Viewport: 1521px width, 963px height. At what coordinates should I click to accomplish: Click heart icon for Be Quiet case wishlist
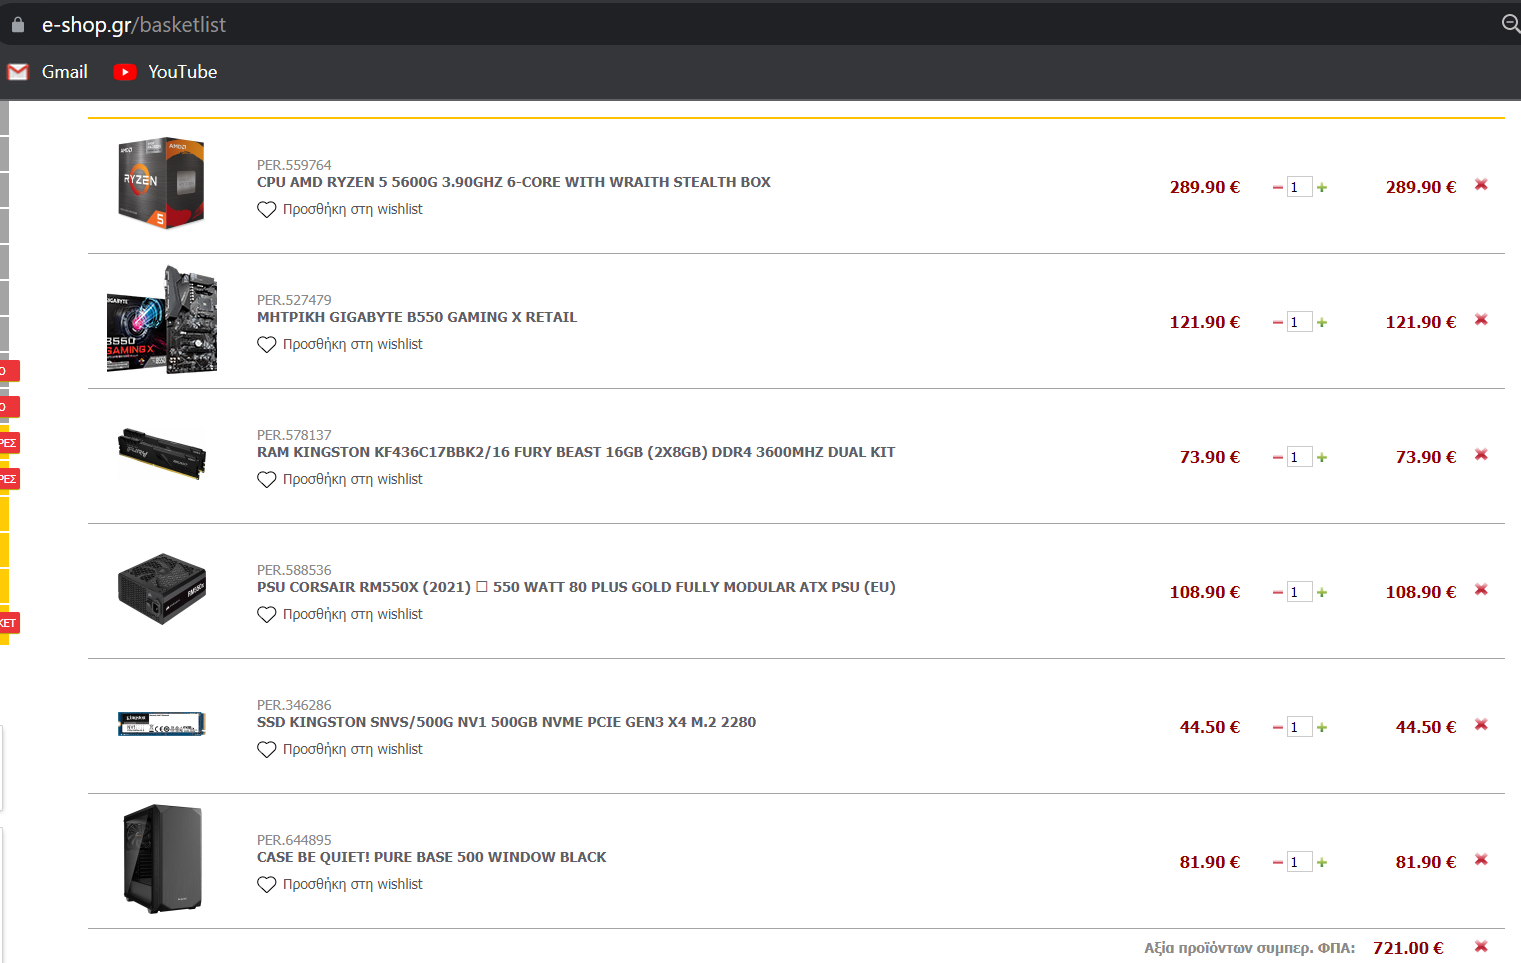(266, 885)
